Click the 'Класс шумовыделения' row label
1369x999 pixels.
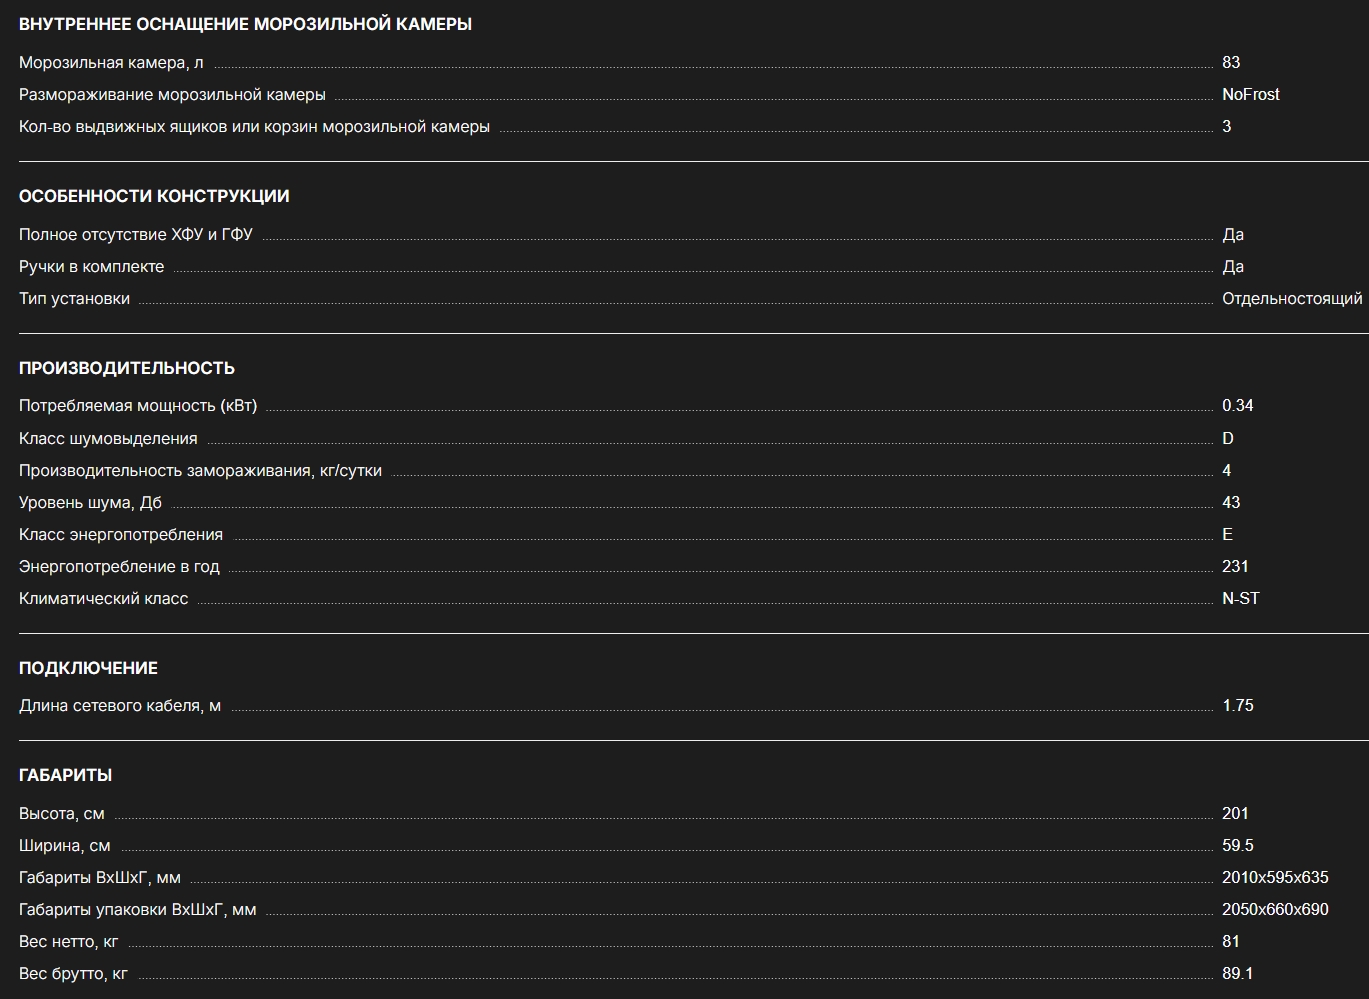108,438
